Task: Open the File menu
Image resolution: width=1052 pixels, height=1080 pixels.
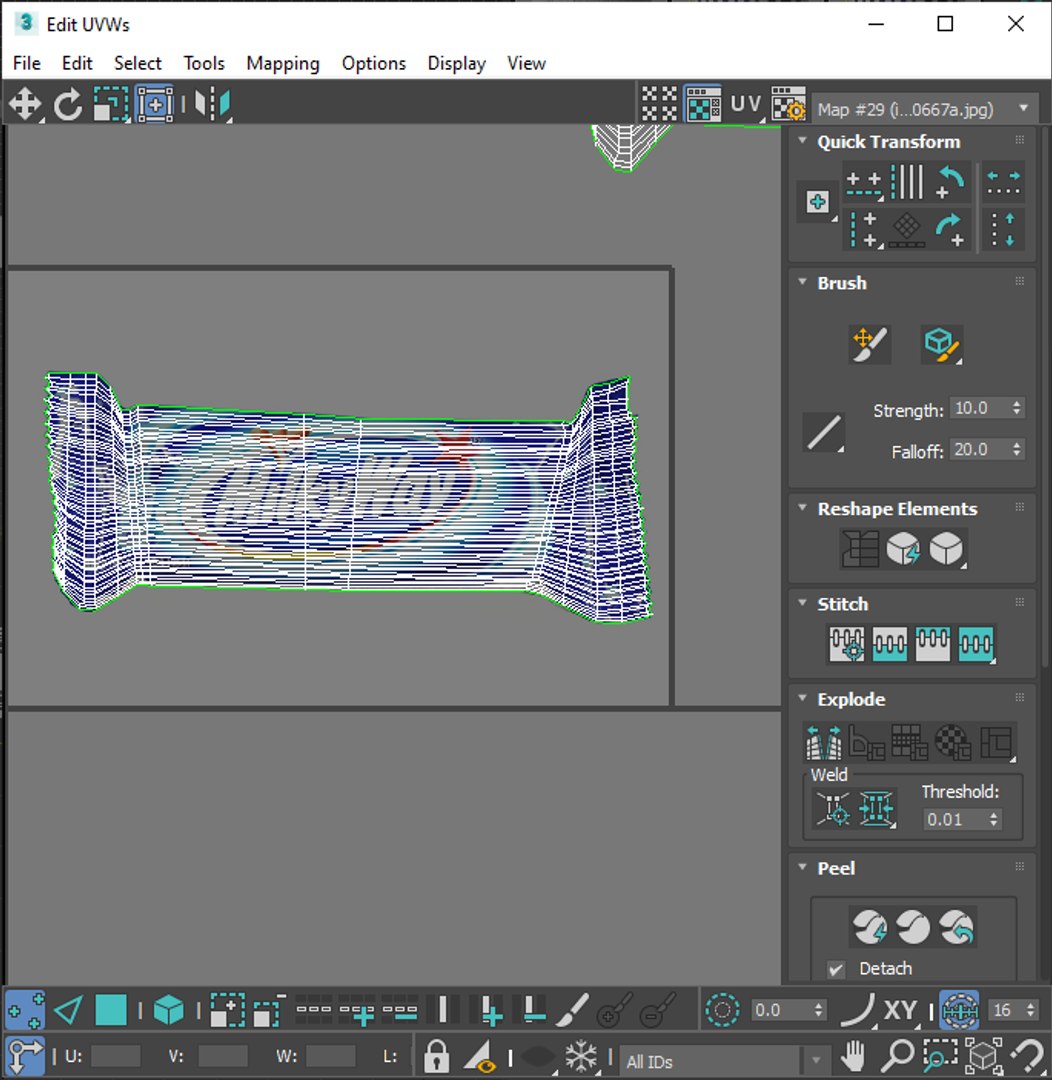Action: coord(27,63)
